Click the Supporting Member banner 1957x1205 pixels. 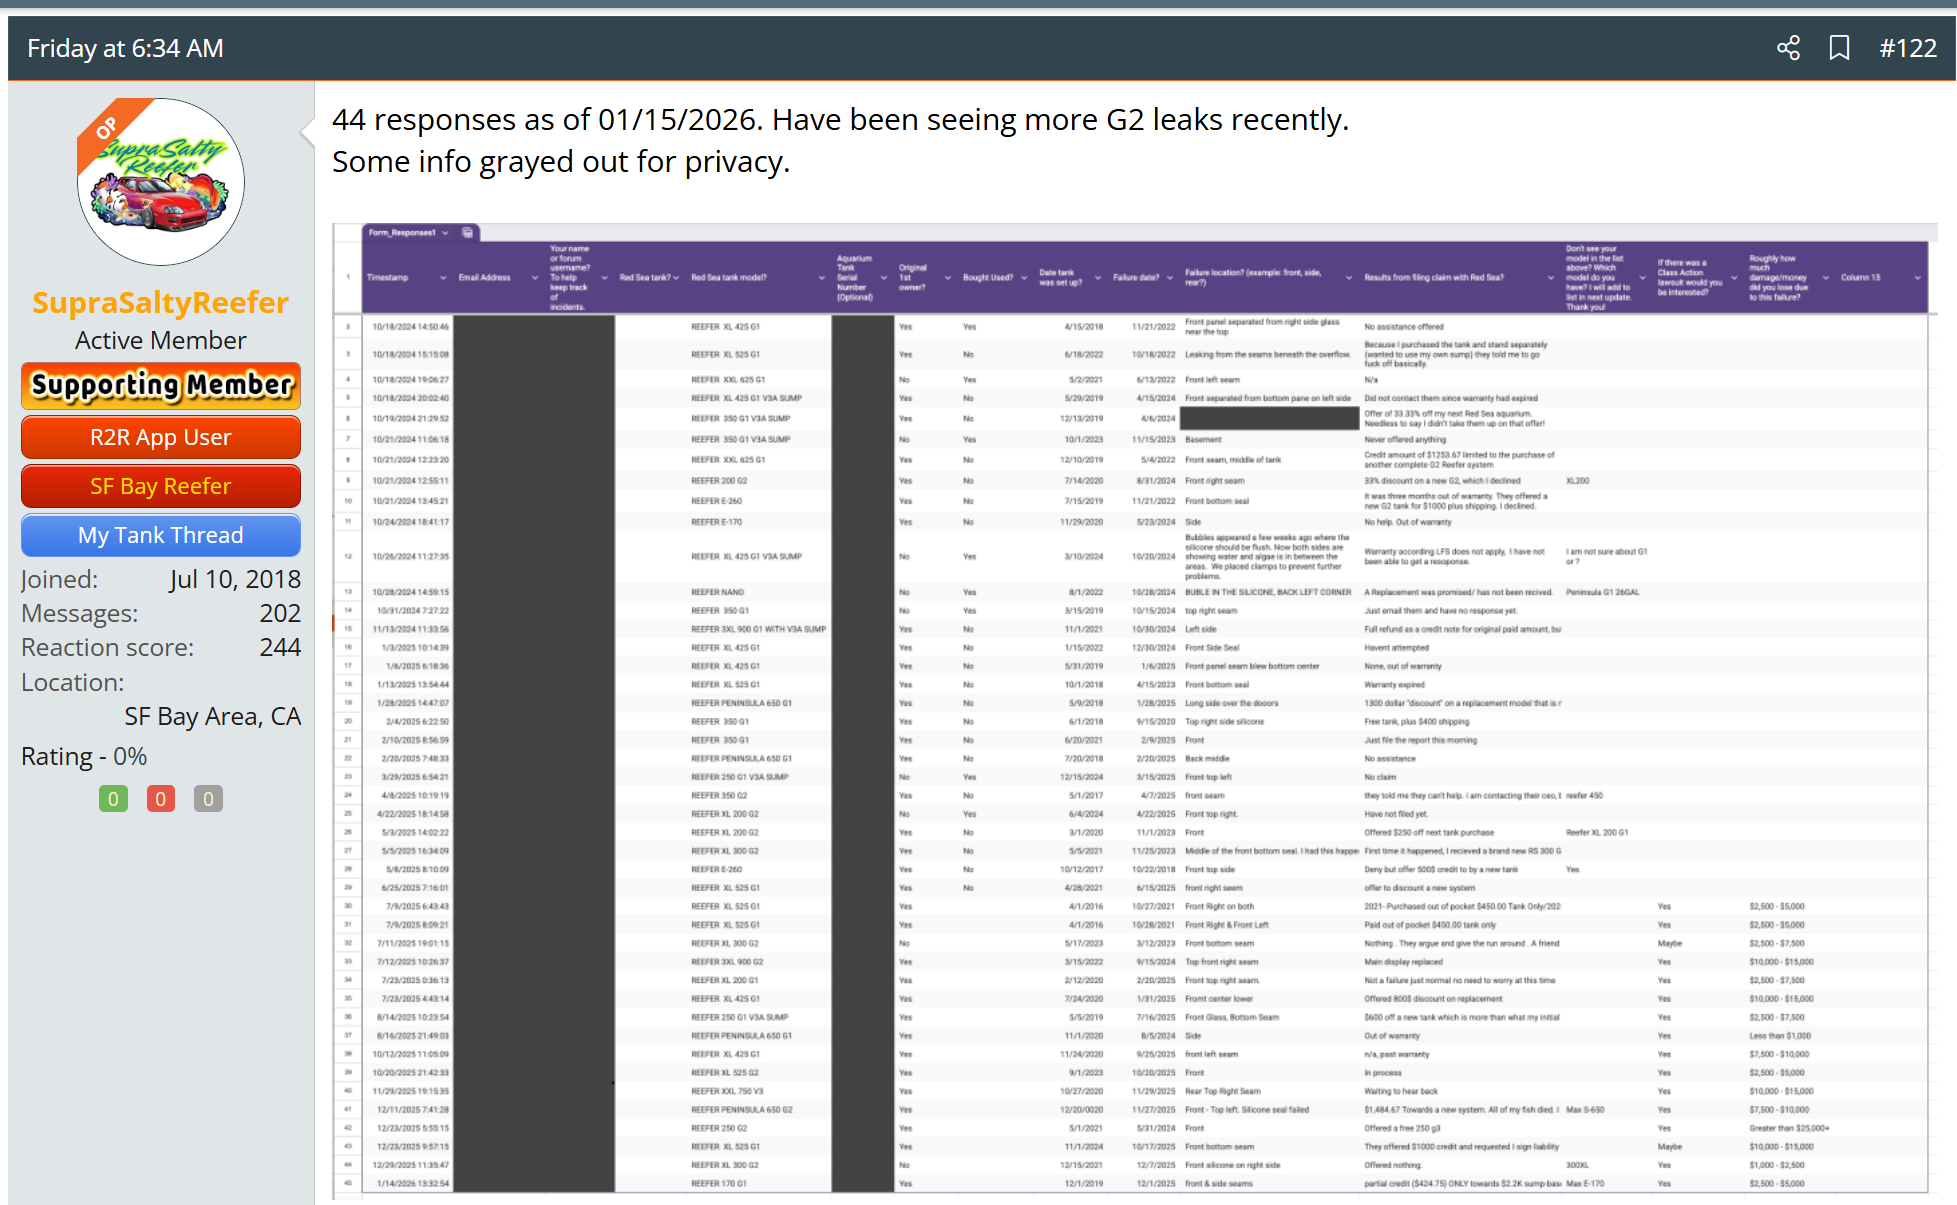(x=160, y=386)
